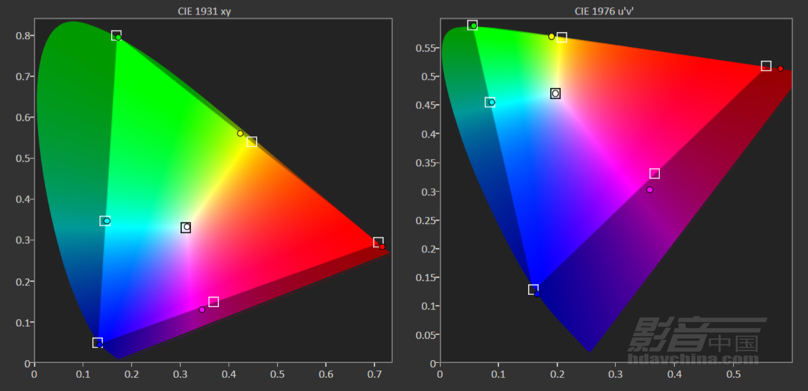Screen dimensions: 808x391
Task: Select blue primary marker in CIE 1931 chart
Action: [98, 343]
